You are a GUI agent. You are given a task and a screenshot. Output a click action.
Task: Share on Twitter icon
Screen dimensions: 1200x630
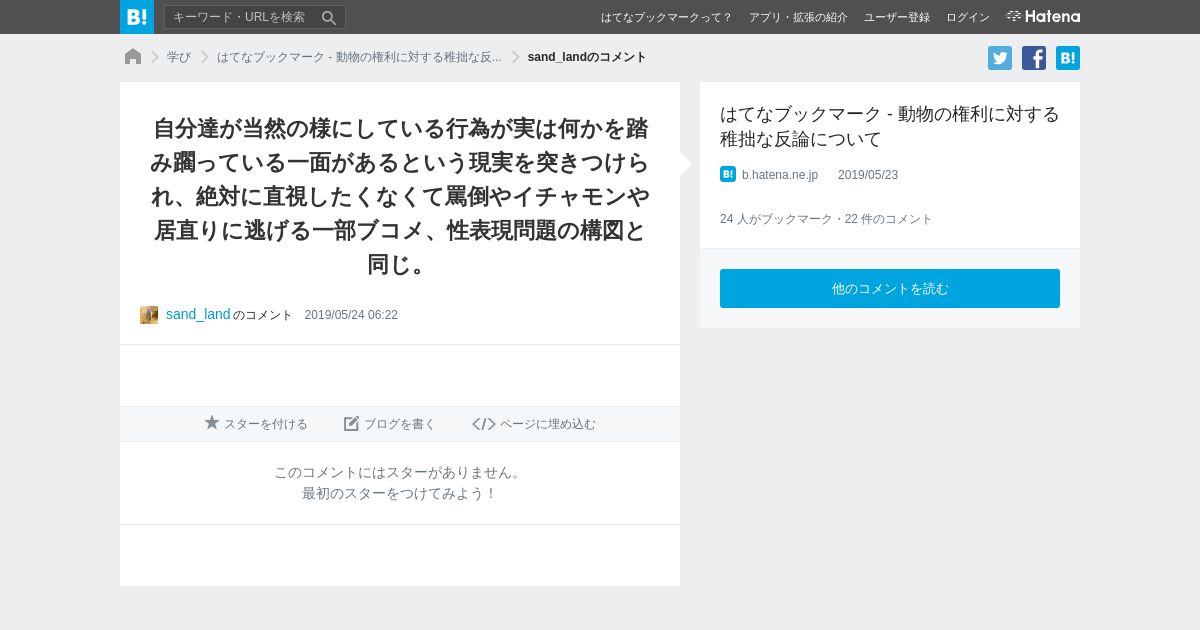[x=1000, y=58]
